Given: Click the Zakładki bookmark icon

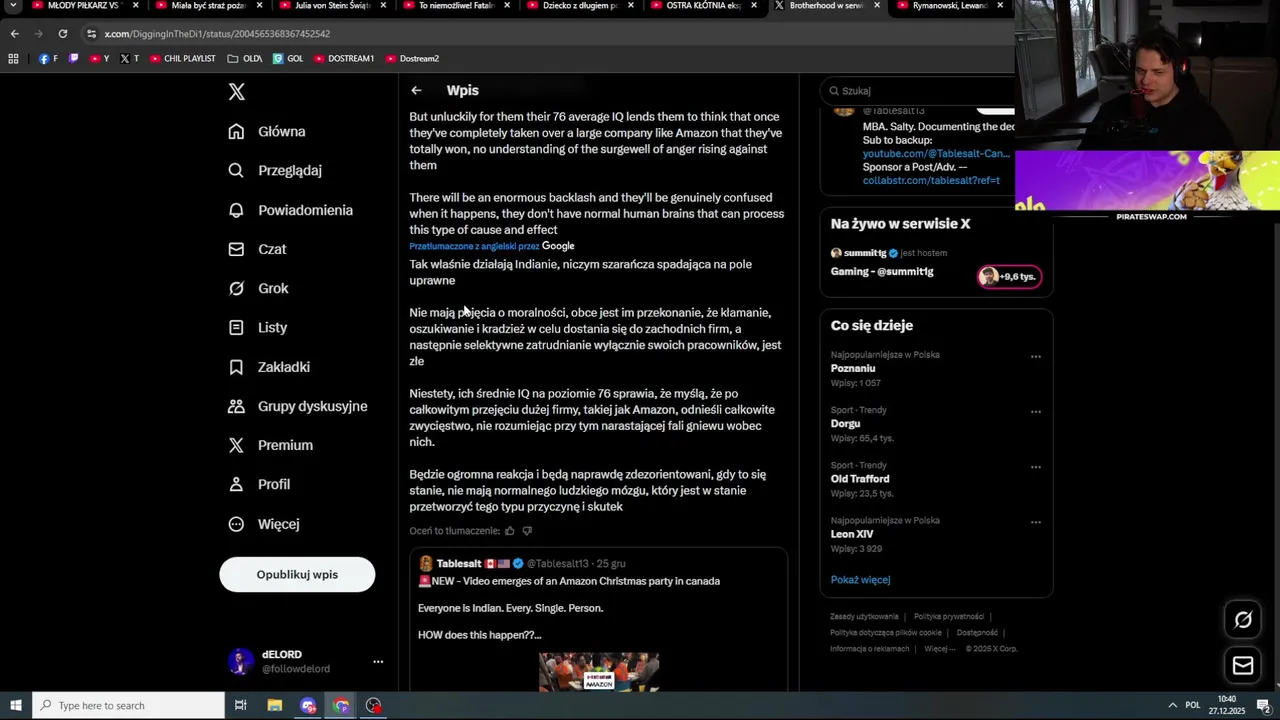Looking at the screenshot, I should click(236, 367).
